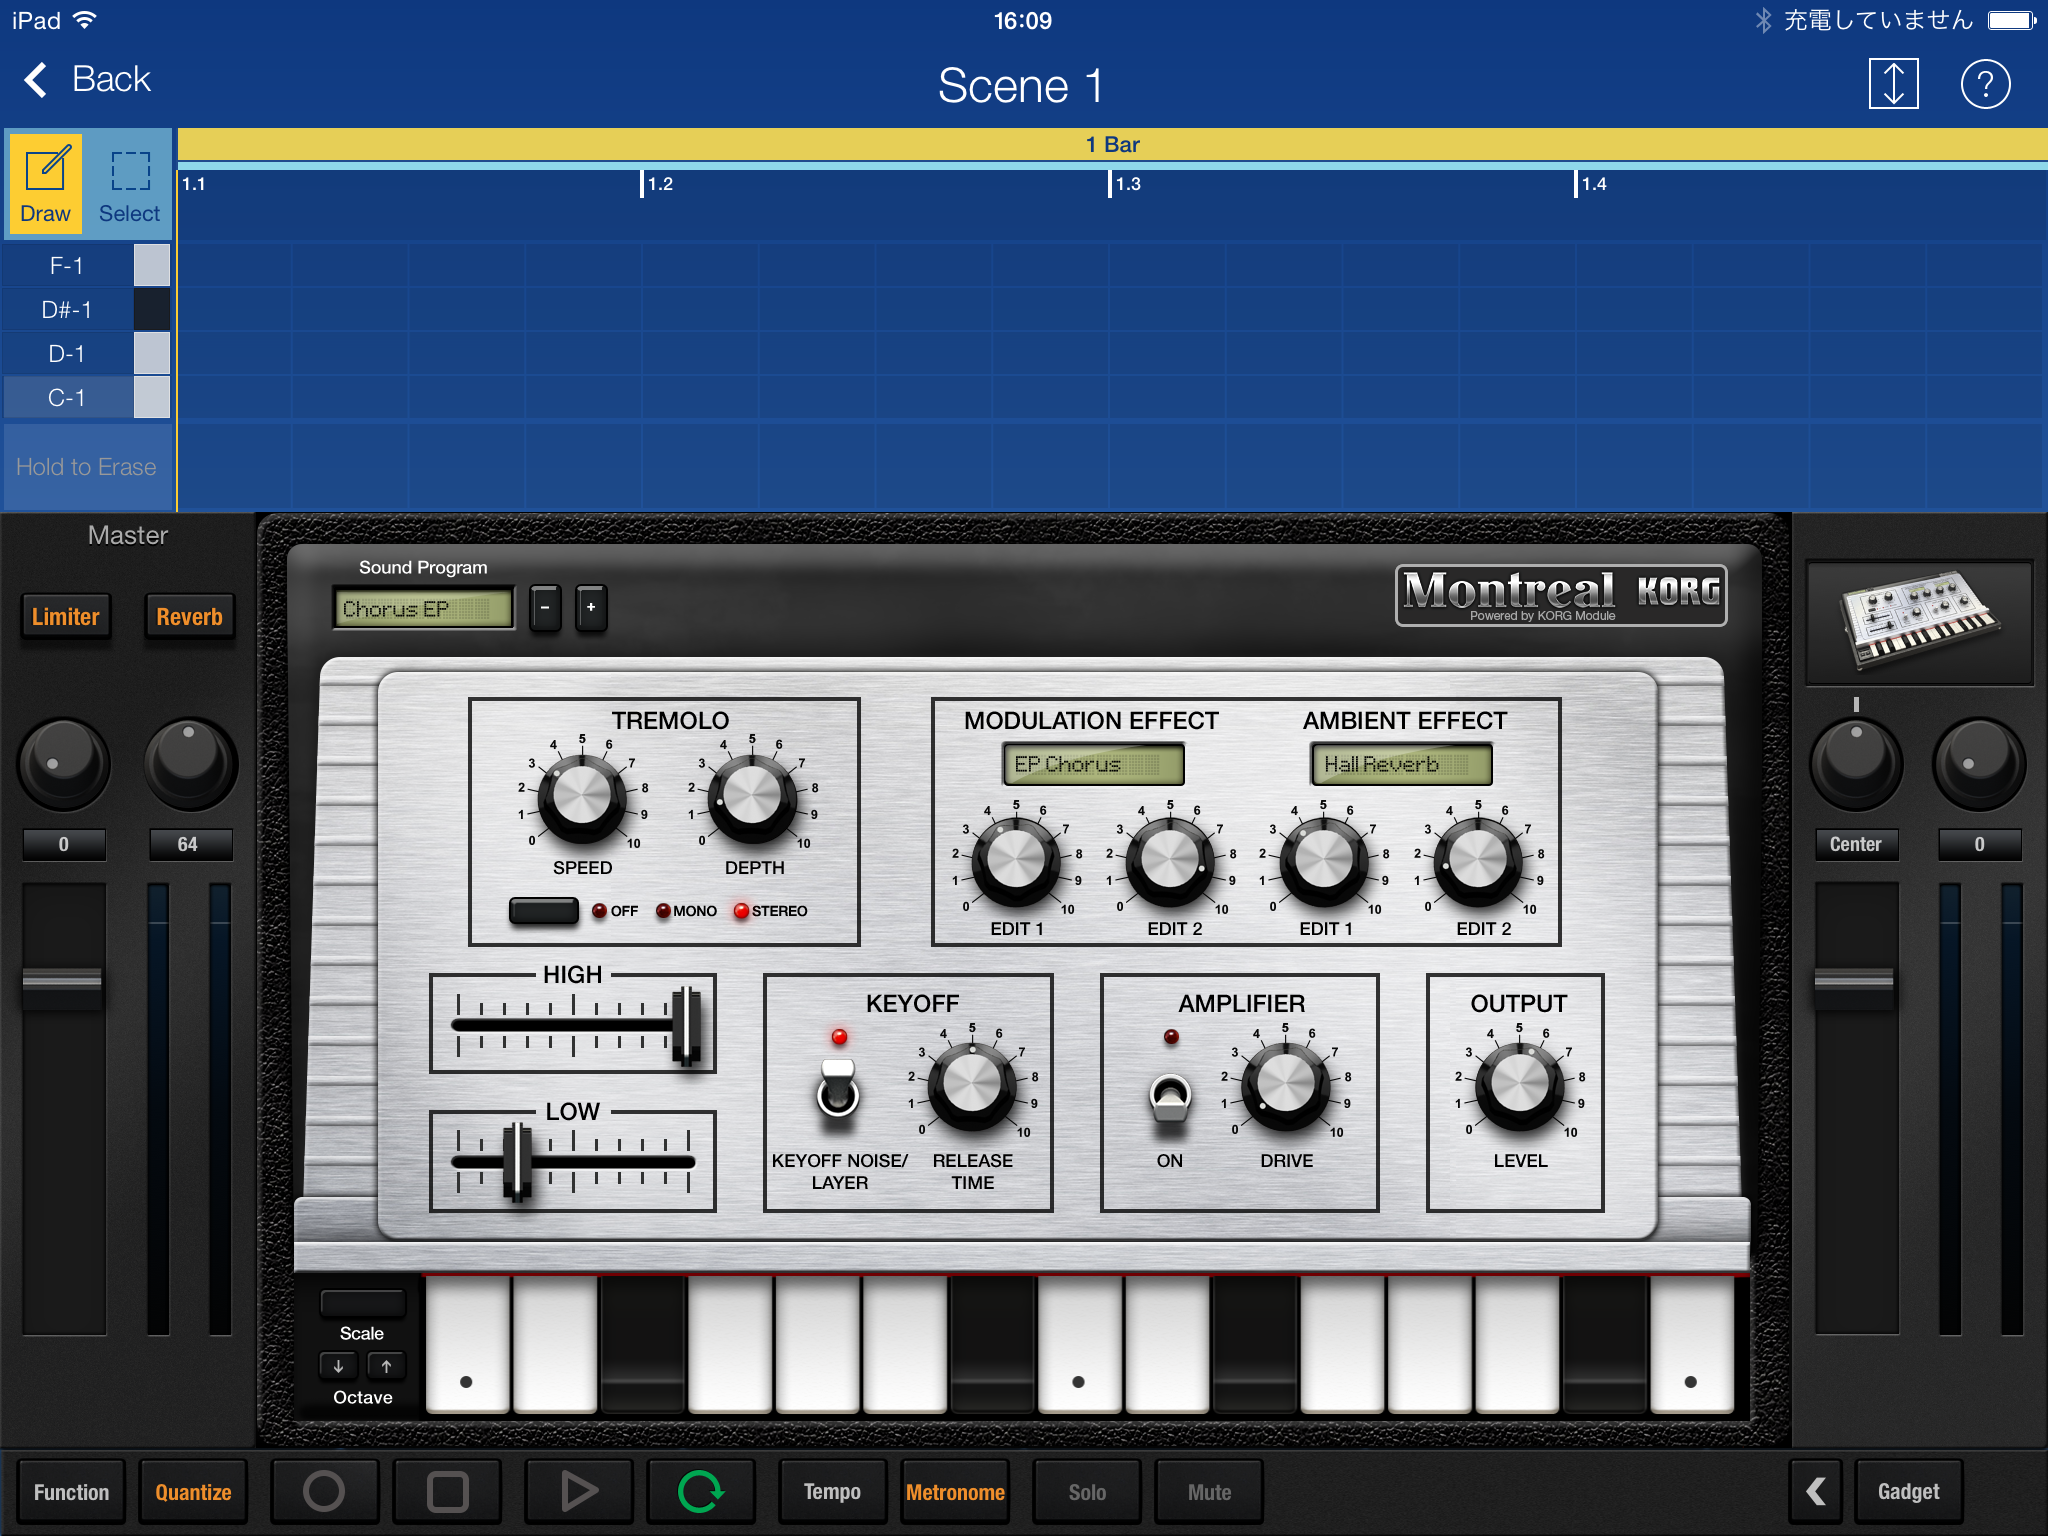
Task: Click the Master knob above value 0
Action: [x=64, y=763]
